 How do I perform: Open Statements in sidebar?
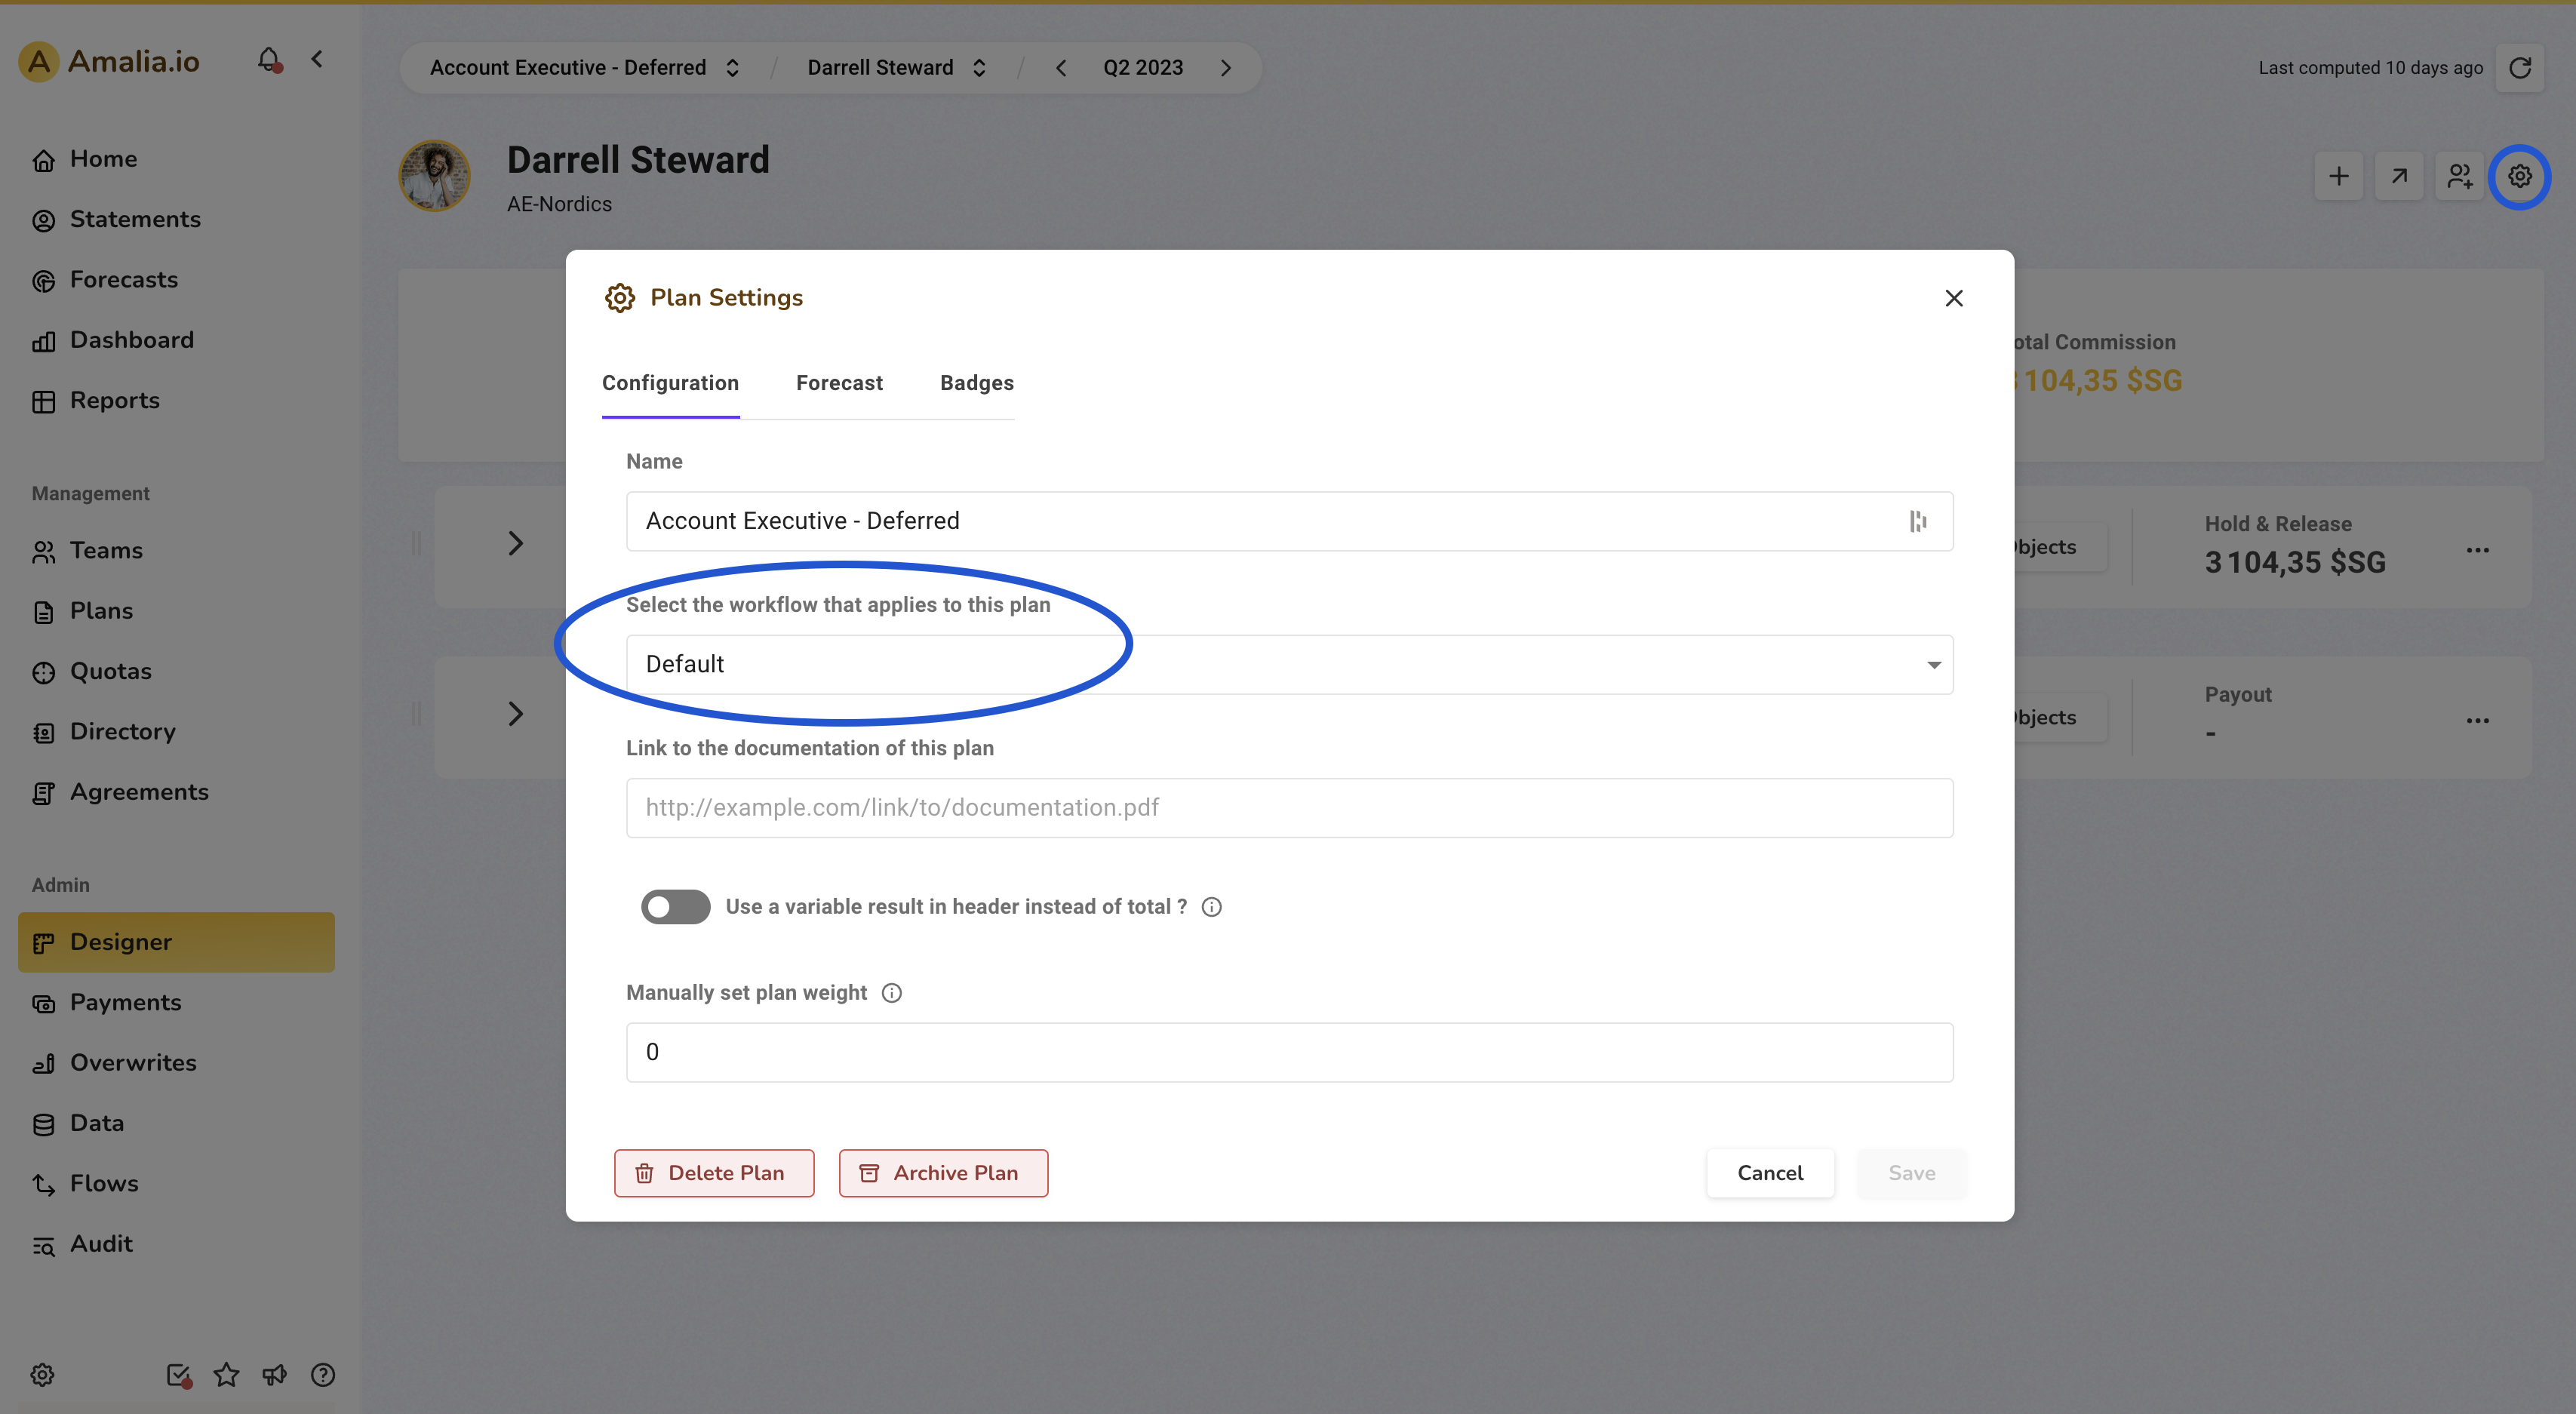click(176, 220)
